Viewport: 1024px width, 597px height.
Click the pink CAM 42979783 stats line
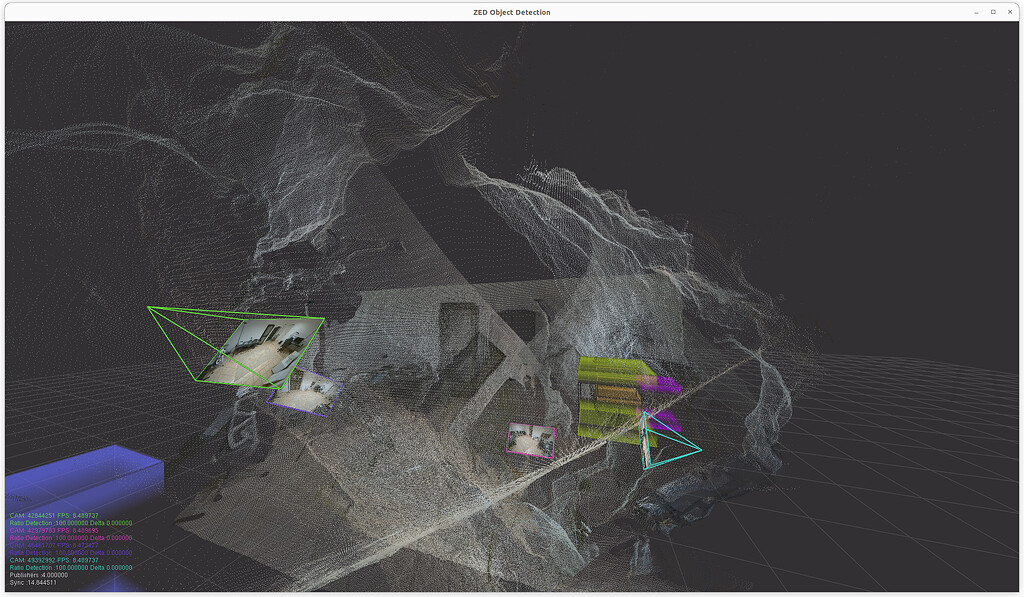[x=55, y=530]
